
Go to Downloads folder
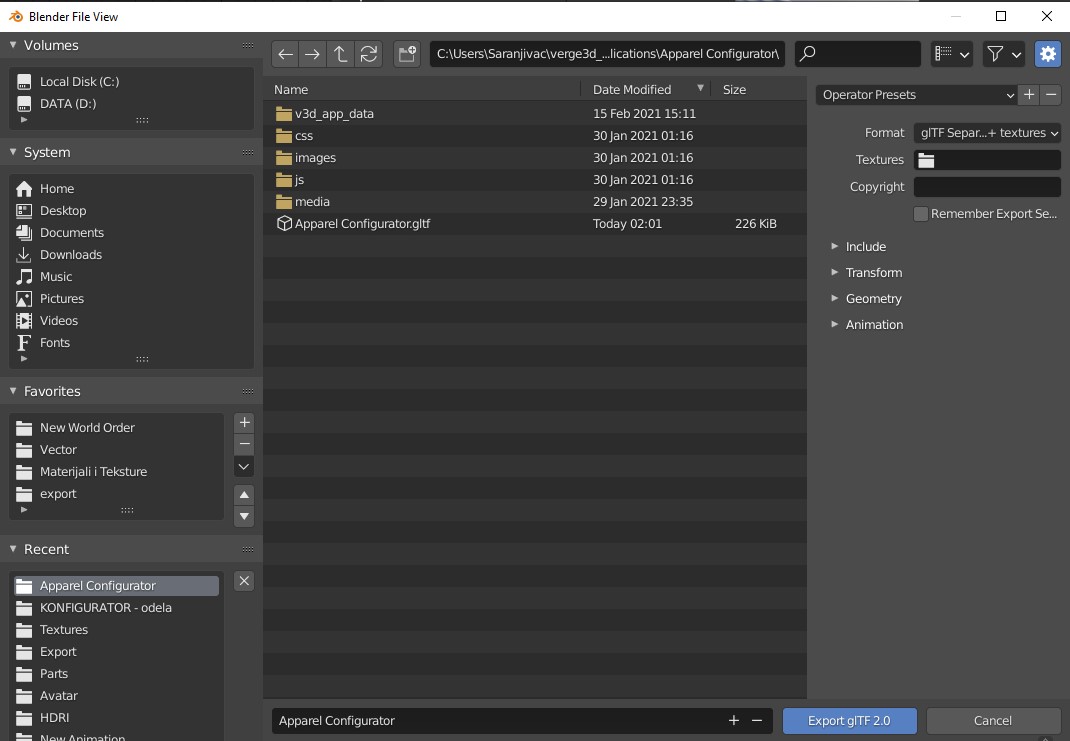[x=131, y=255]
